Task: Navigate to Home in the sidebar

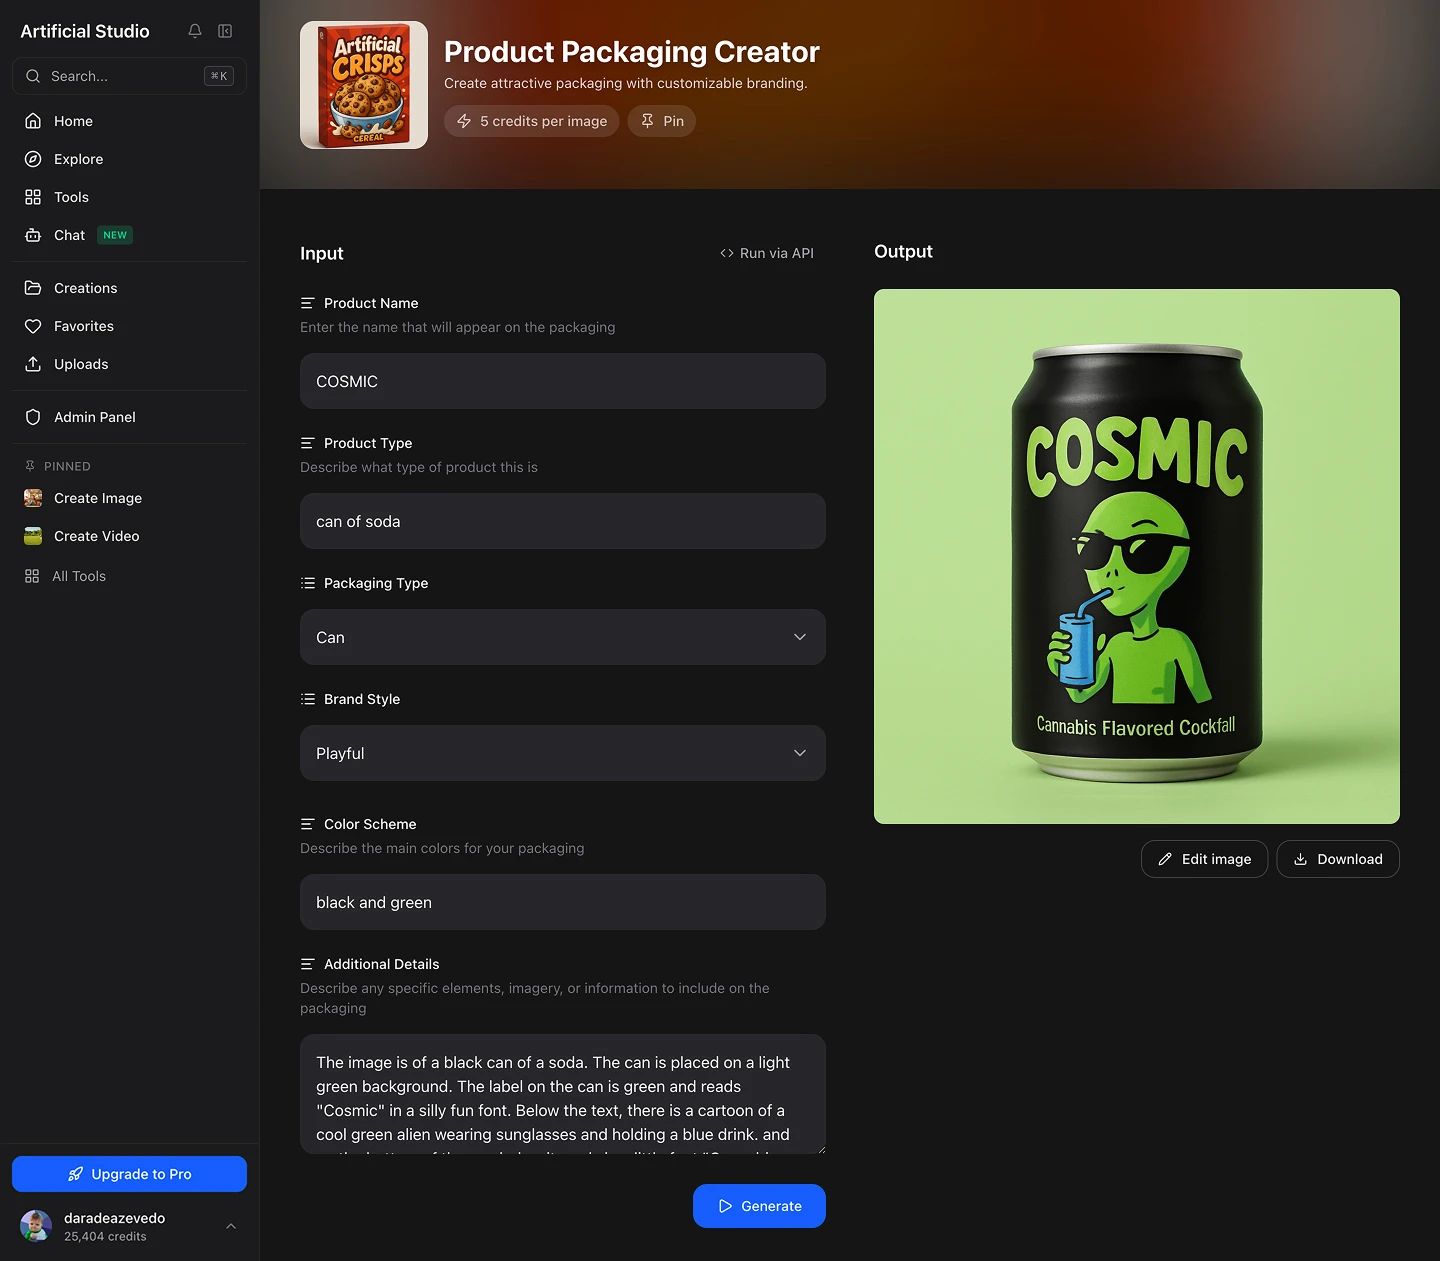Action: [71, 121]
